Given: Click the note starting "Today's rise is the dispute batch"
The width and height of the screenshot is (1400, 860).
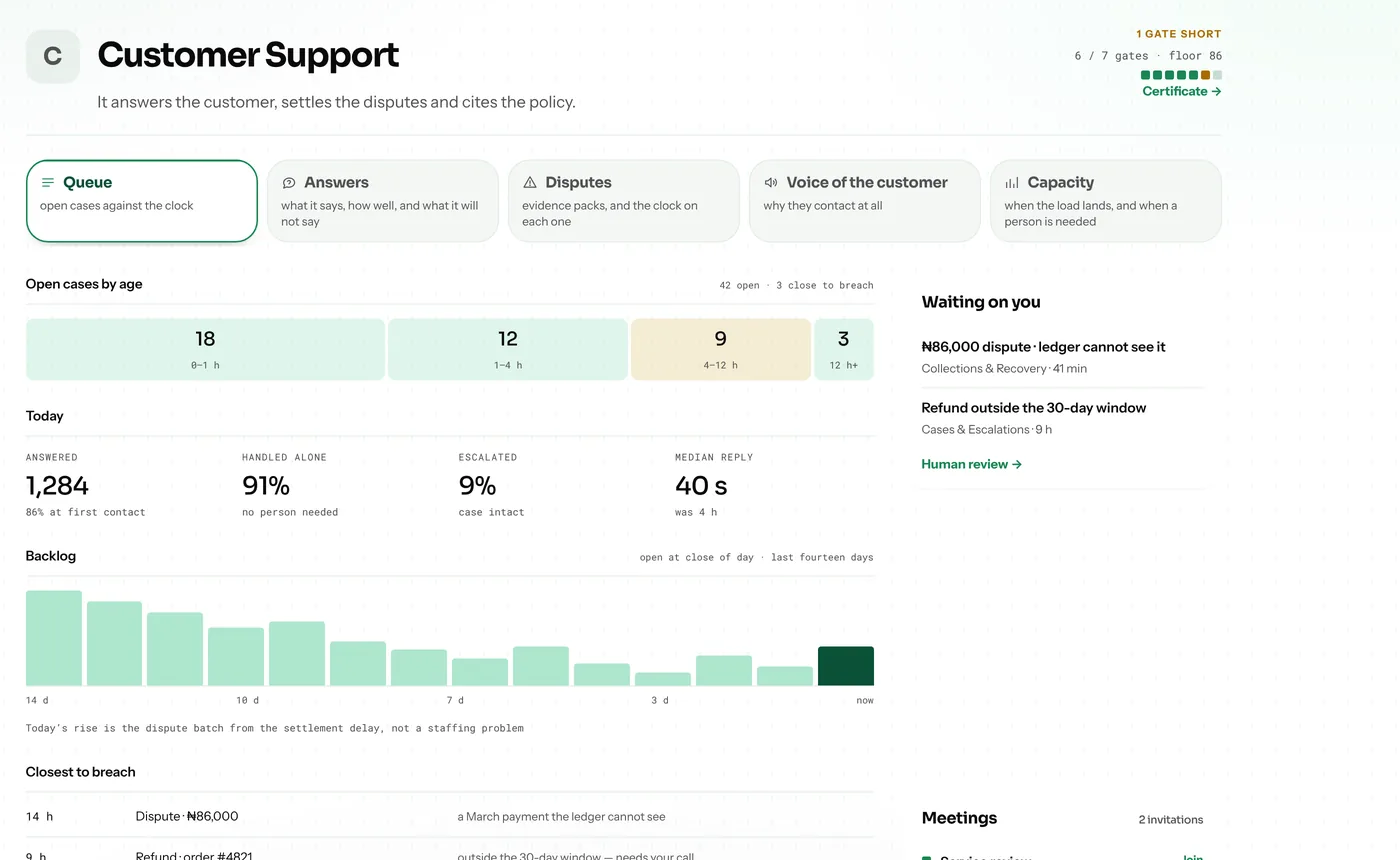Looking at the screenshot, I should (275, 728).
